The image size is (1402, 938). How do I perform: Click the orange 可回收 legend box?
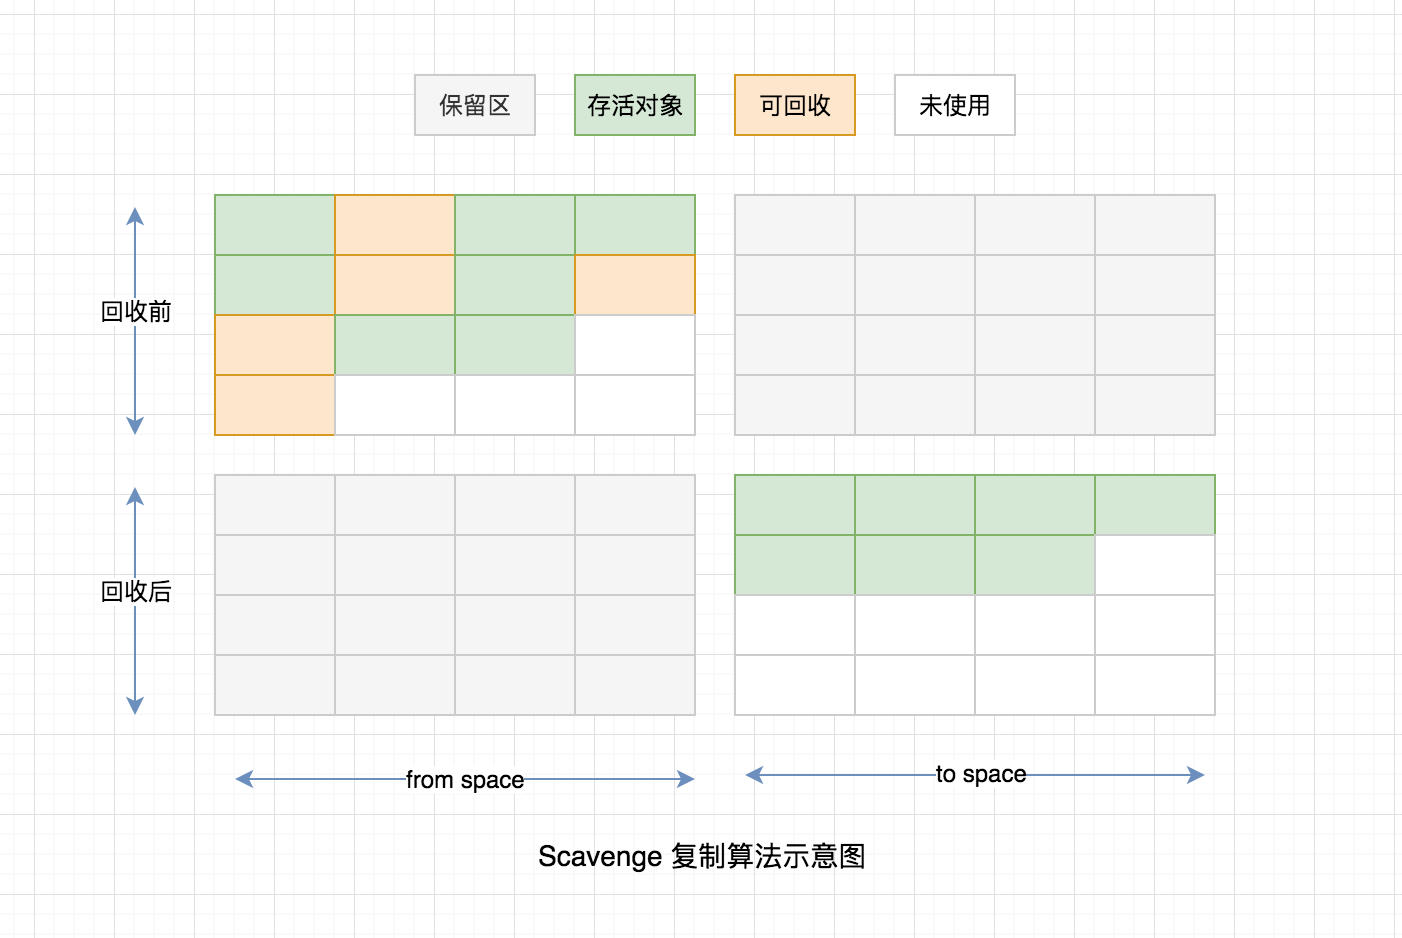tap(794, 105)
